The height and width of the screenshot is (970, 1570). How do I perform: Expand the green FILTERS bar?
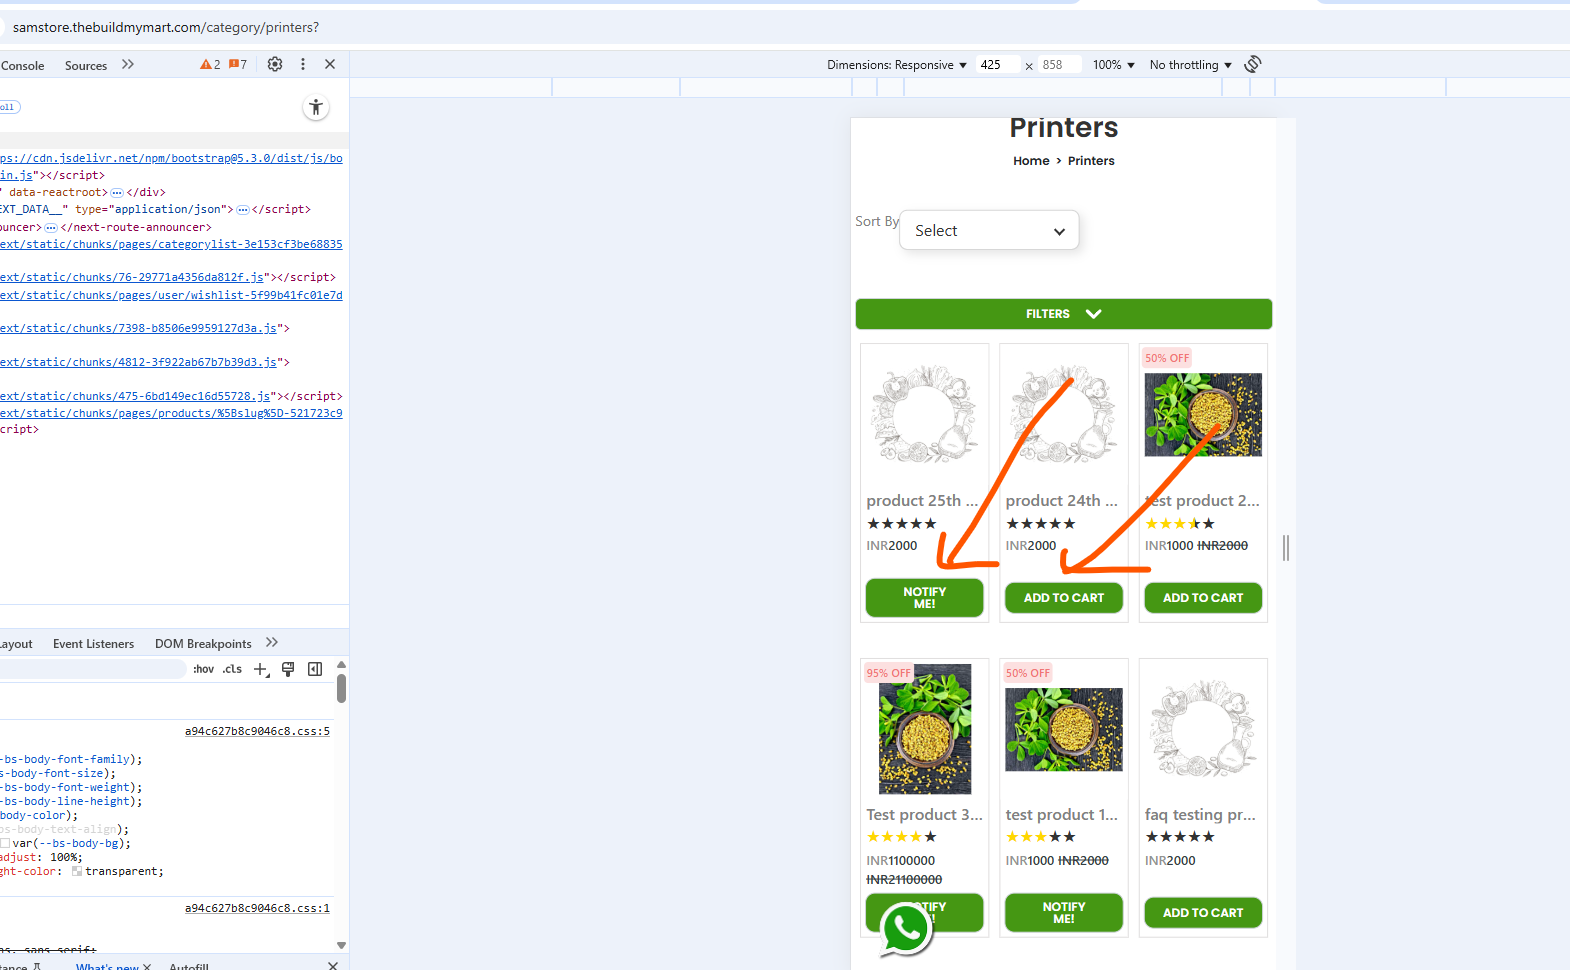click(x=1064, y=314)
